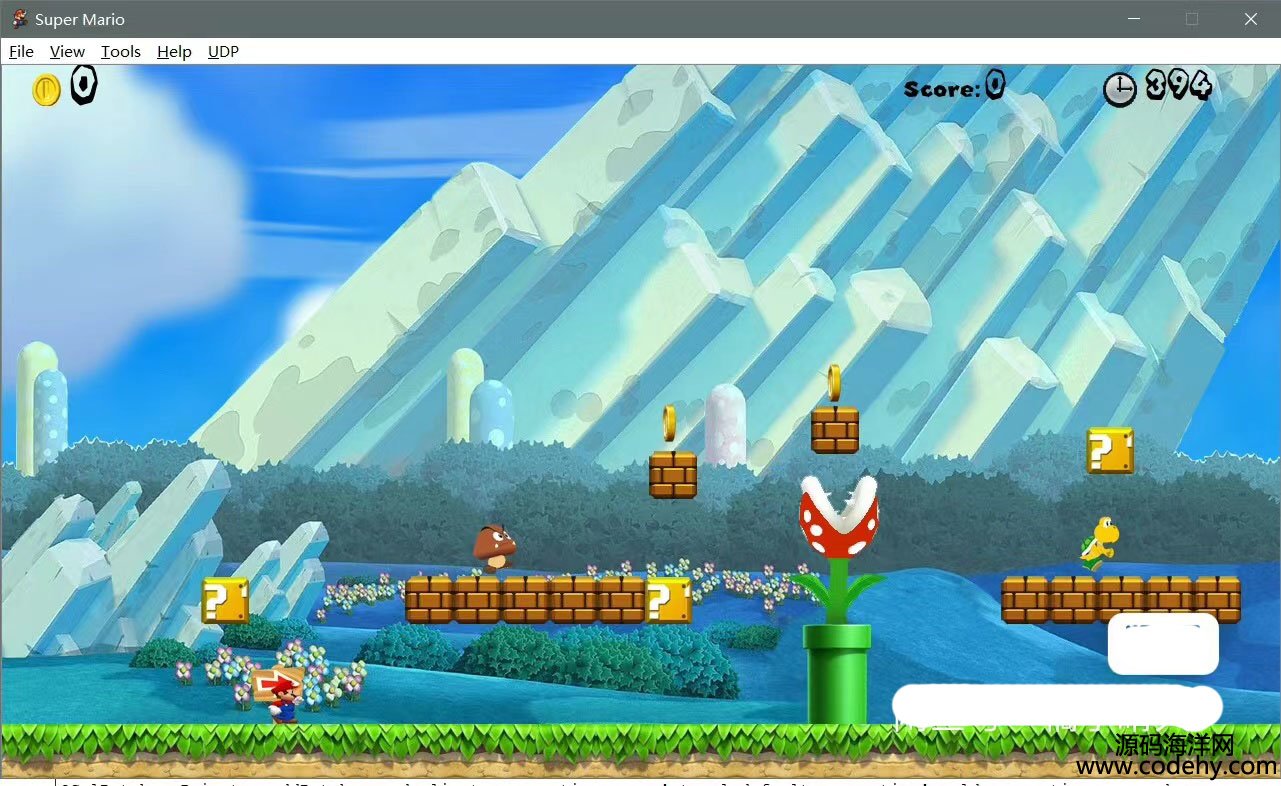Click the red arrow signpost
The height and width of the screenshot is (786, 1281).
click(277, 685)
